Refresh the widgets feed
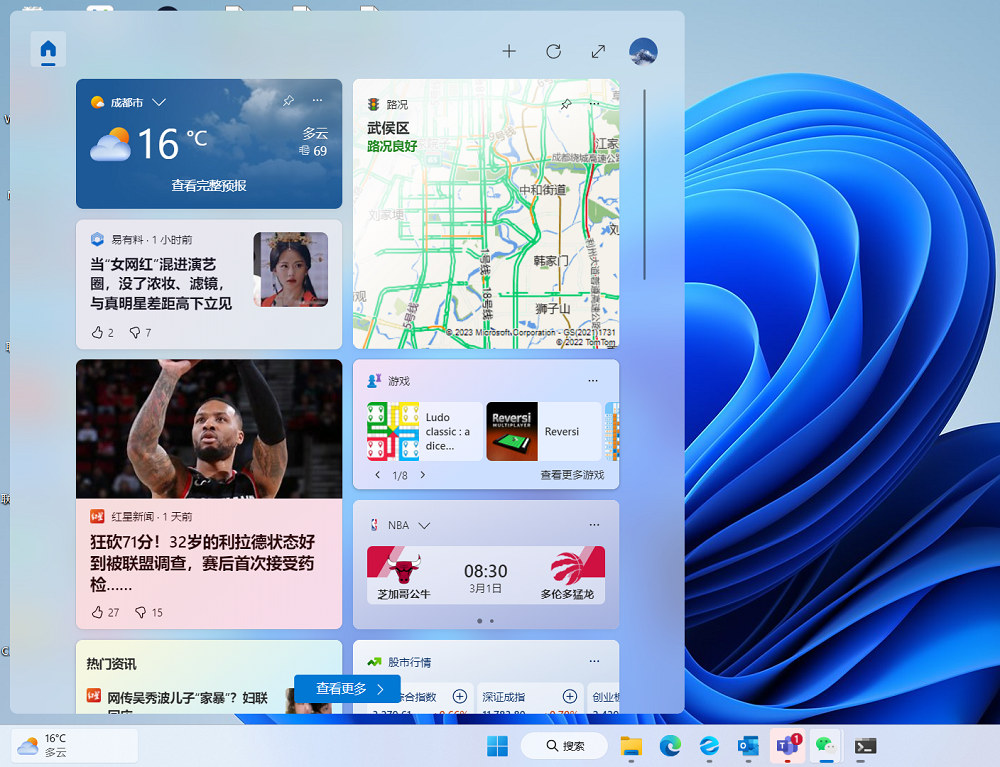1000x767 pixels. [x=554, y=51]
